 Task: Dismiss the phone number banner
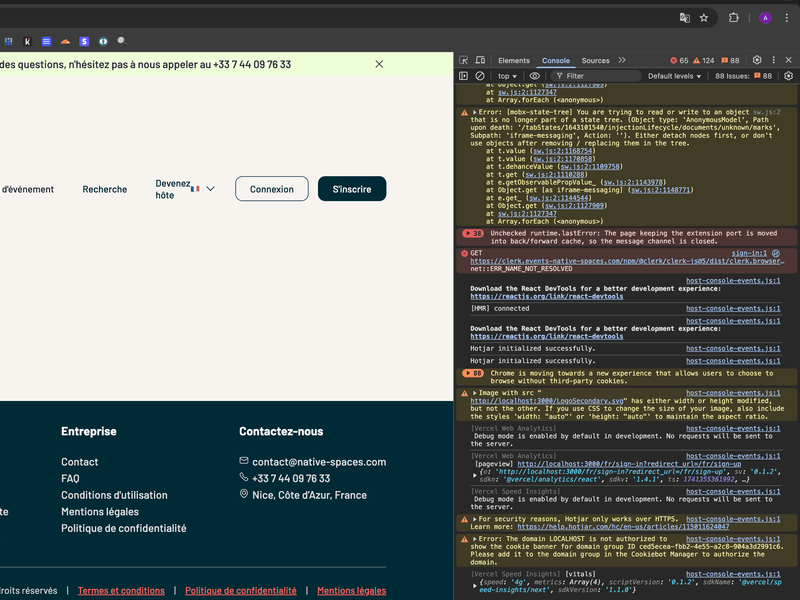[379, 64]
